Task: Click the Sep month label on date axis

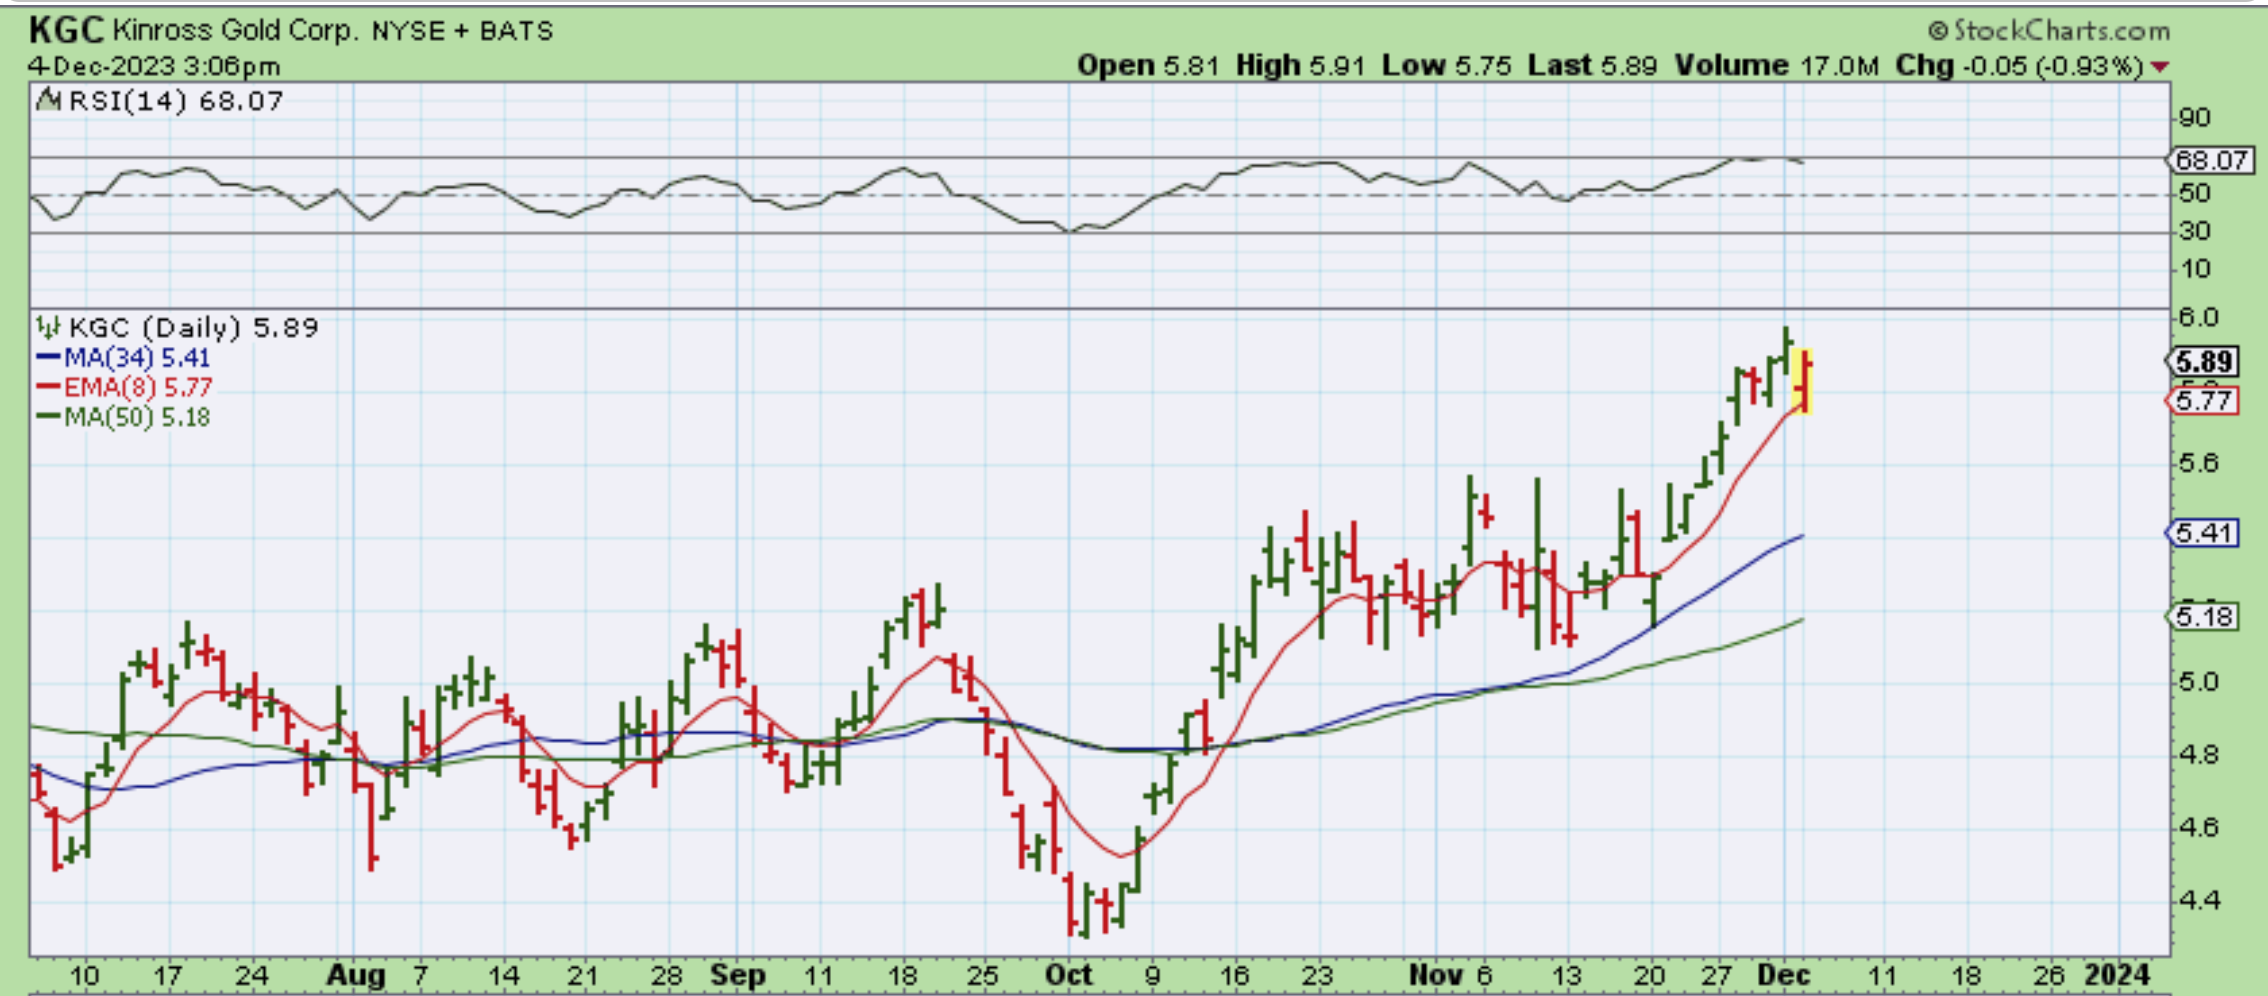Action: coord(738,976)
